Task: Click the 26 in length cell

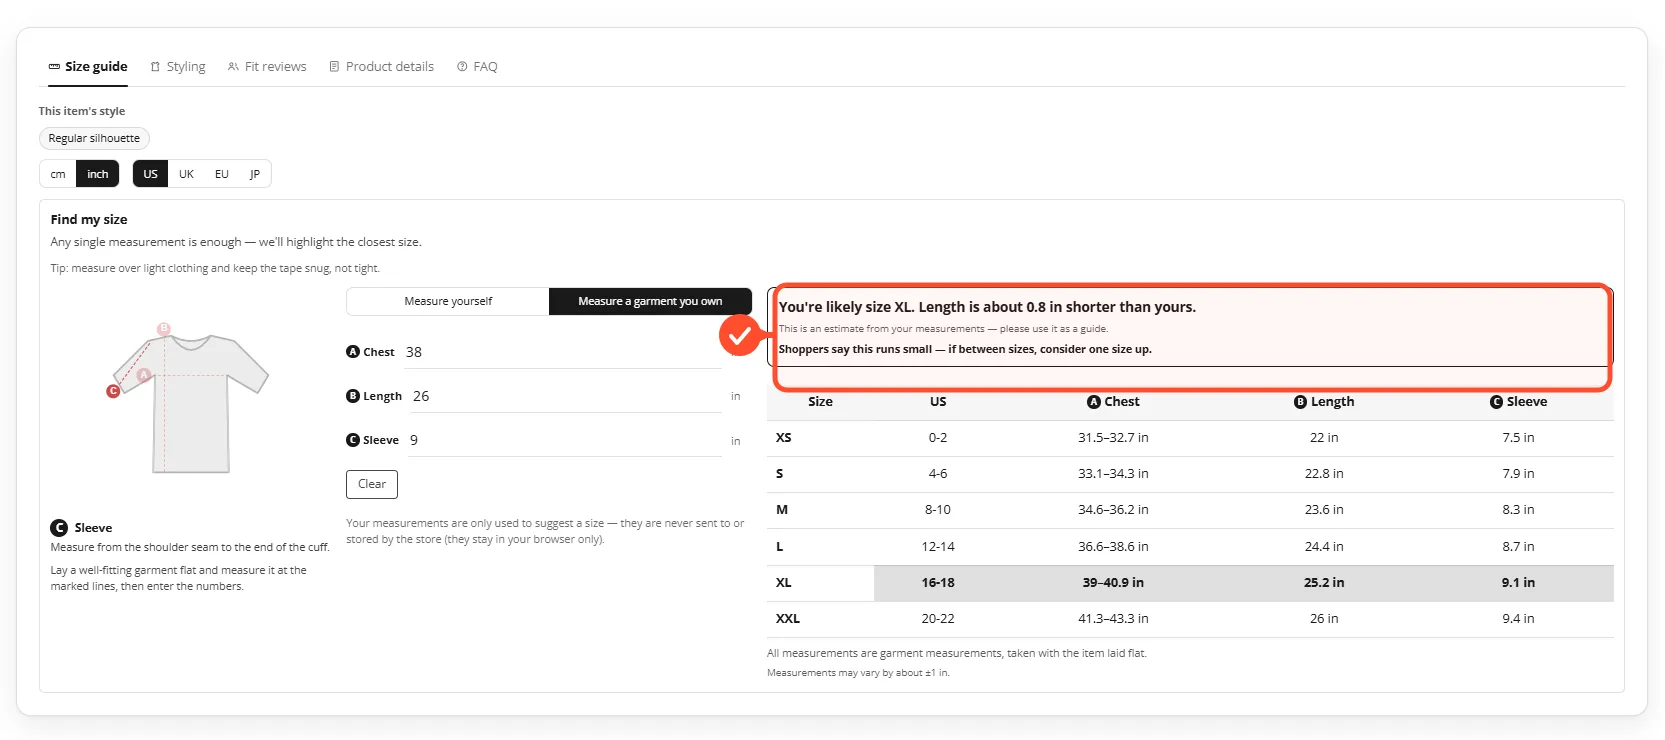Action: coord(1324,619)
